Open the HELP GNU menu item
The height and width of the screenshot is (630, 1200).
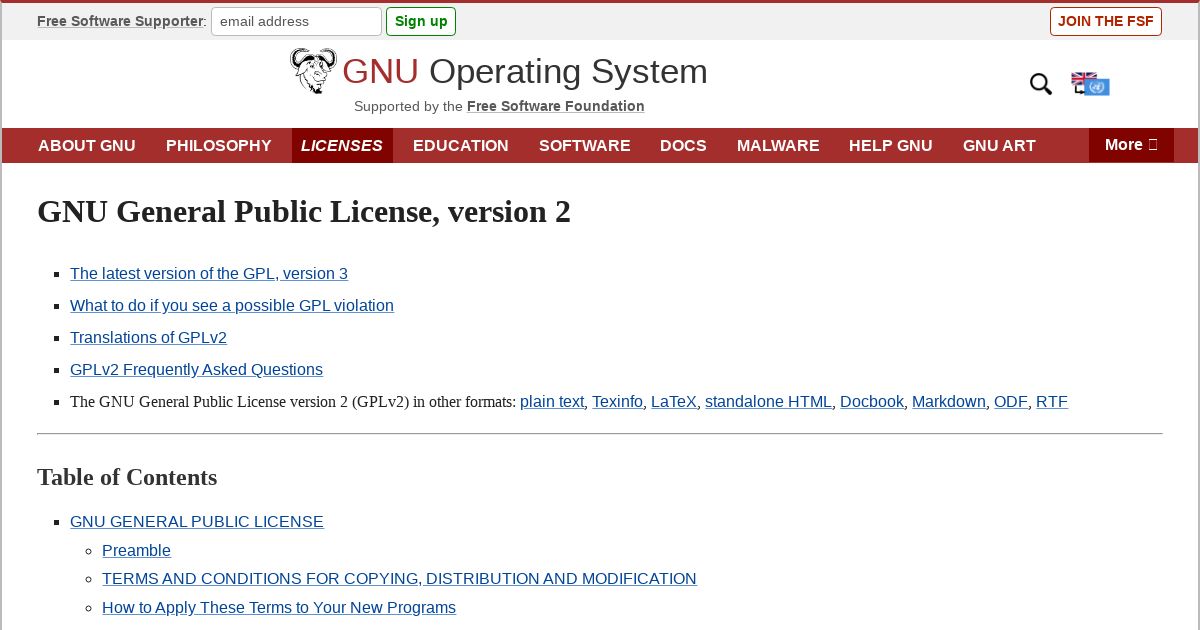tap(891, 145)
